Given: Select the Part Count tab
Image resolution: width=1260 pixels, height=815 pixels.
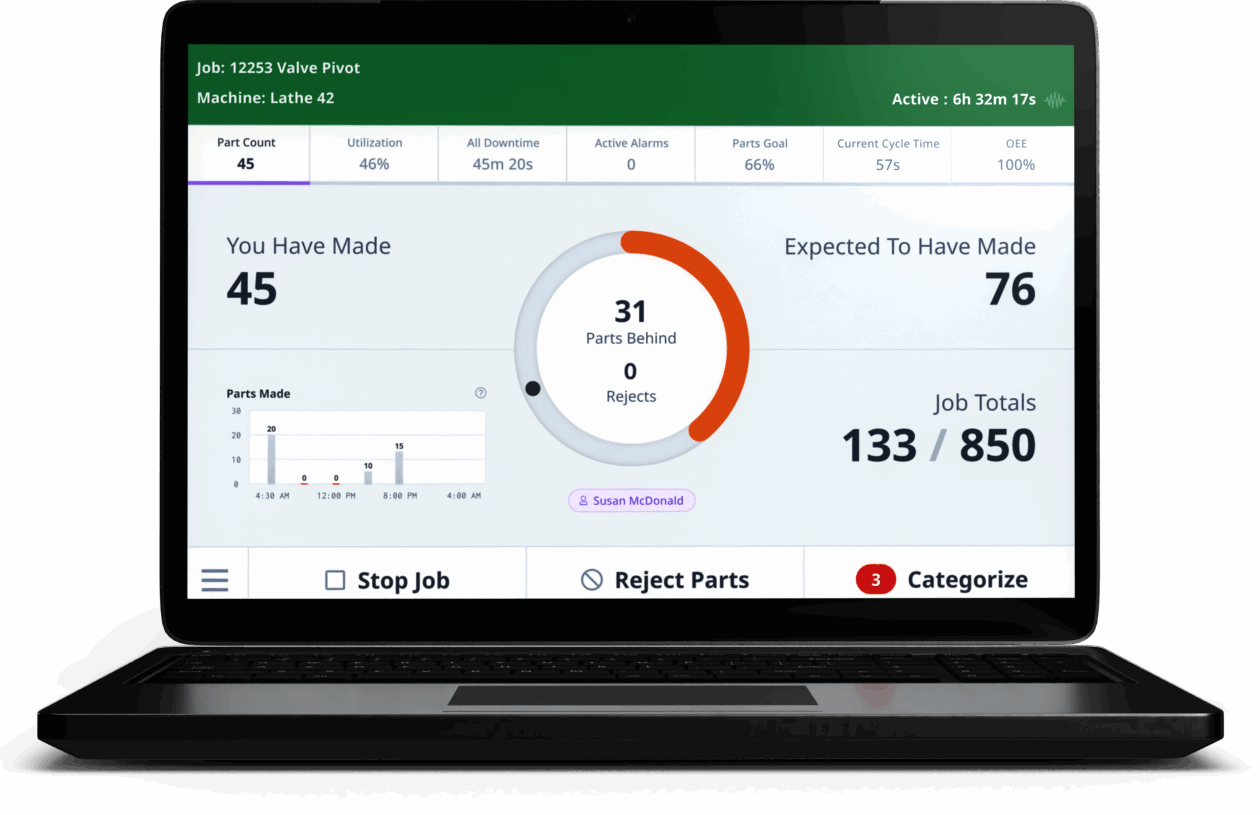Looking at the screenshot, I should pyautogui.click(x=246, y=153).
